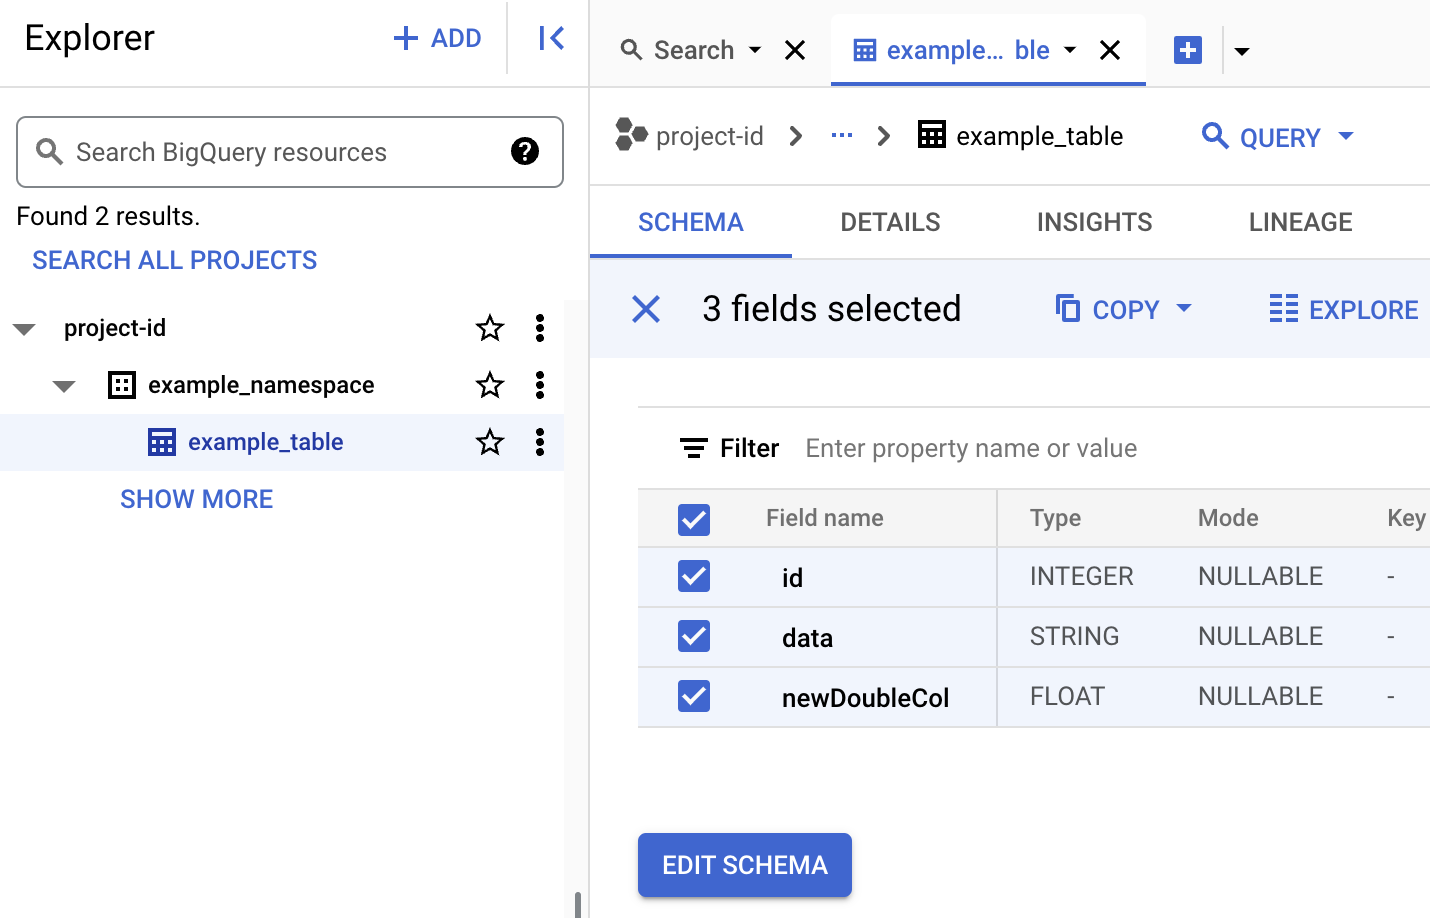Screen dimensions: 1430x918
Task: Close the Search tab
Action: coord(795,50)
